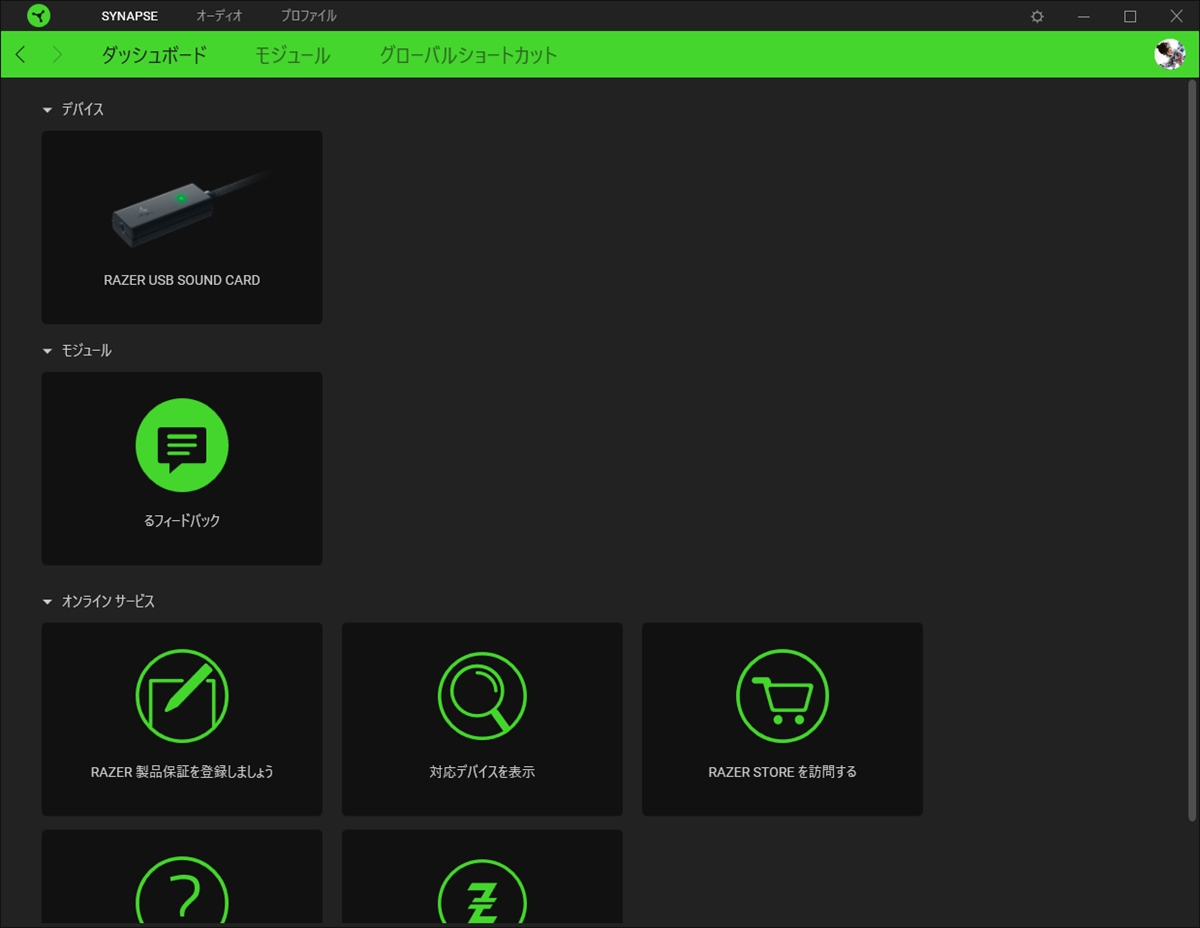The image size is (1200, 928).
Task: Open settings via the gear icon
Action: [1037, 16]
